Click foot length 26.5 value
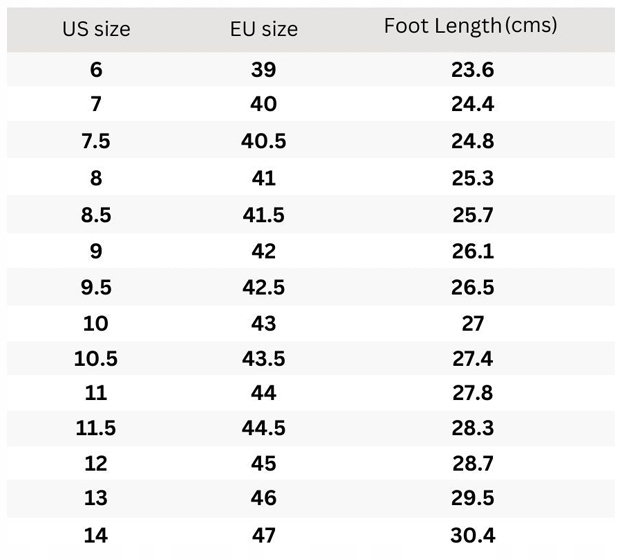The image size is (620, 560). 473,287
